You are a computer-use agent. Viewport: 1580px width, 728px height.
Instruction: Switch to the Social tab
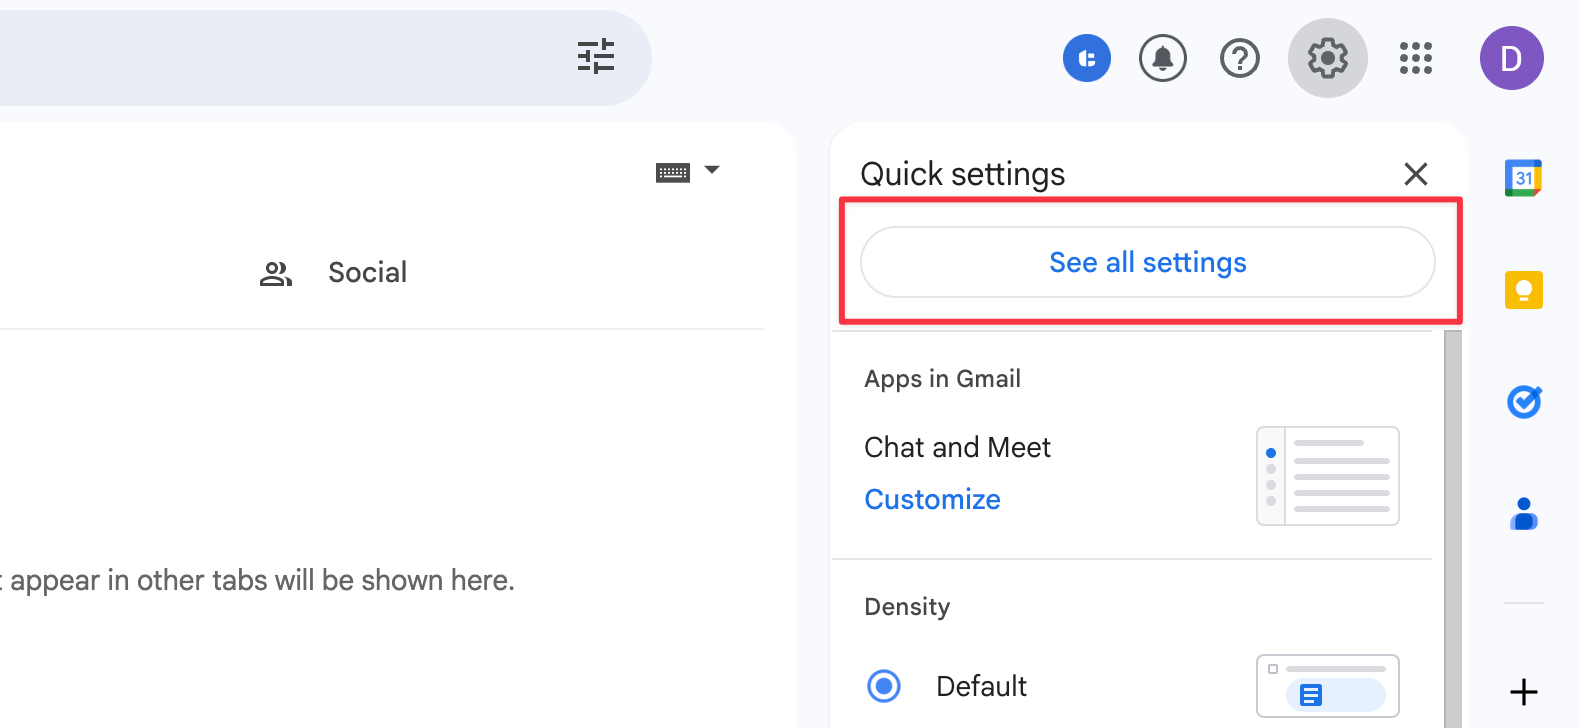tap(334, 272)
